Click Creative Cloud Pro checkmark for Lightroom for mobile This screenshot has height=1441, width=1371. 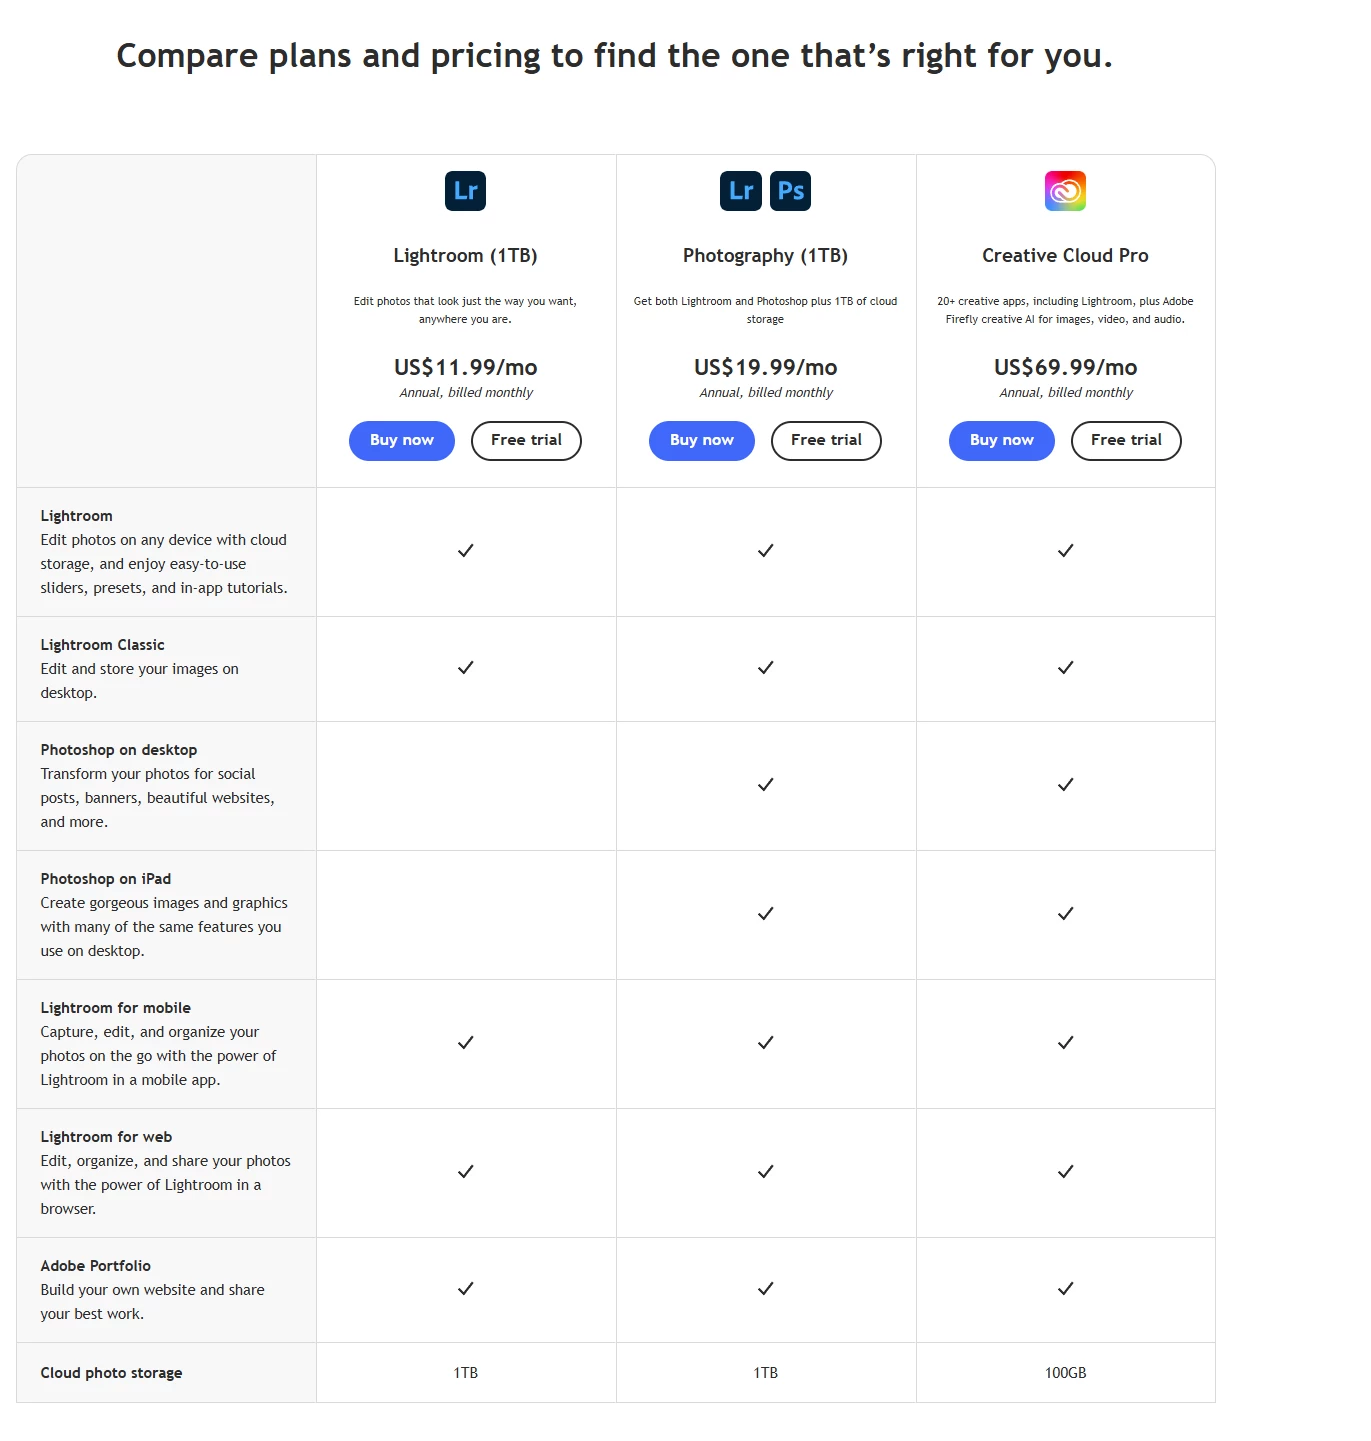[1065, 1043]
